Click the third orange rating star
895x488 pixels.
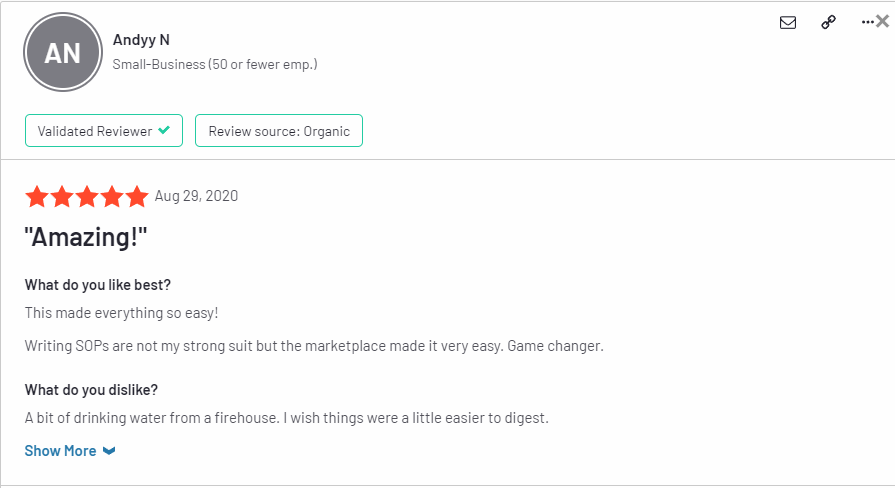tap(87, 196)
